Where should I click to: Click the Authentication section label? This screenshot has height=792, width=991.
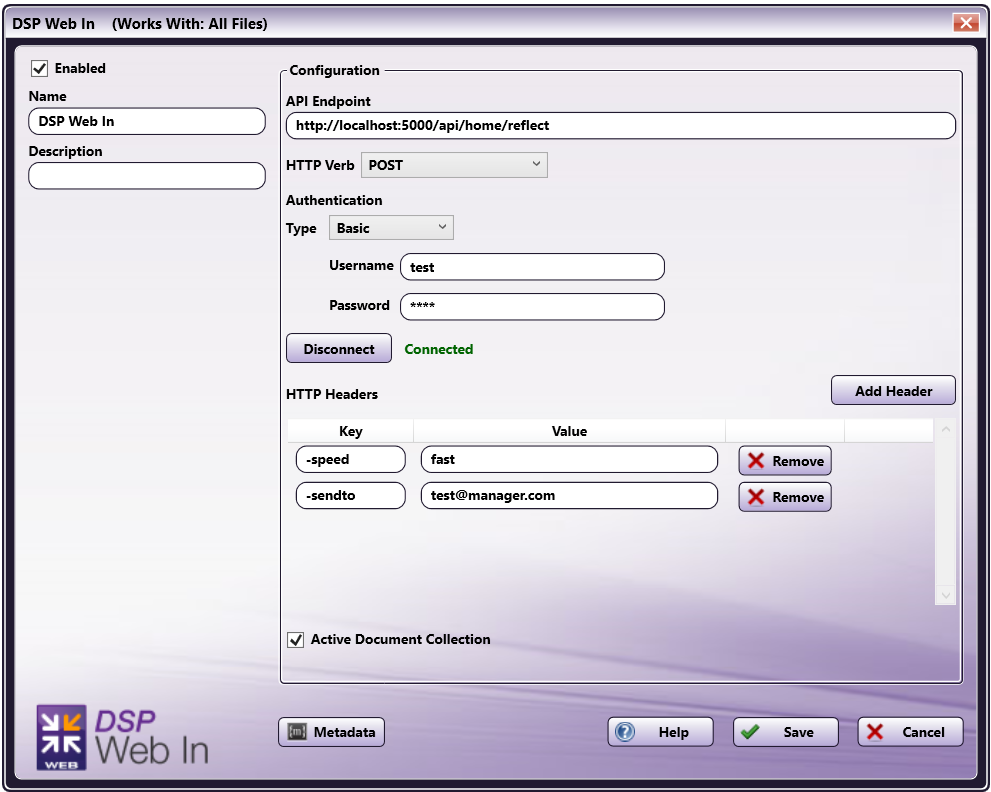pyautogui.click(x=334, y=200)
